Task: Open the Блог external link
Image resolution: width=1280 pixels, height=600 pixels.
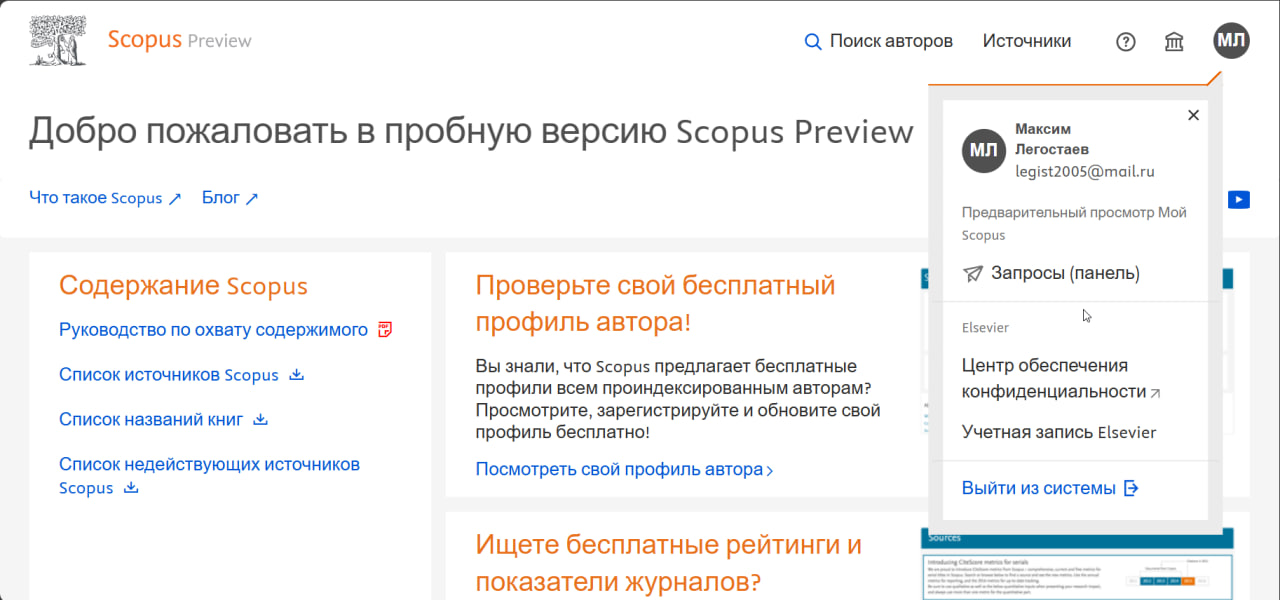Action: coord(229,198)
